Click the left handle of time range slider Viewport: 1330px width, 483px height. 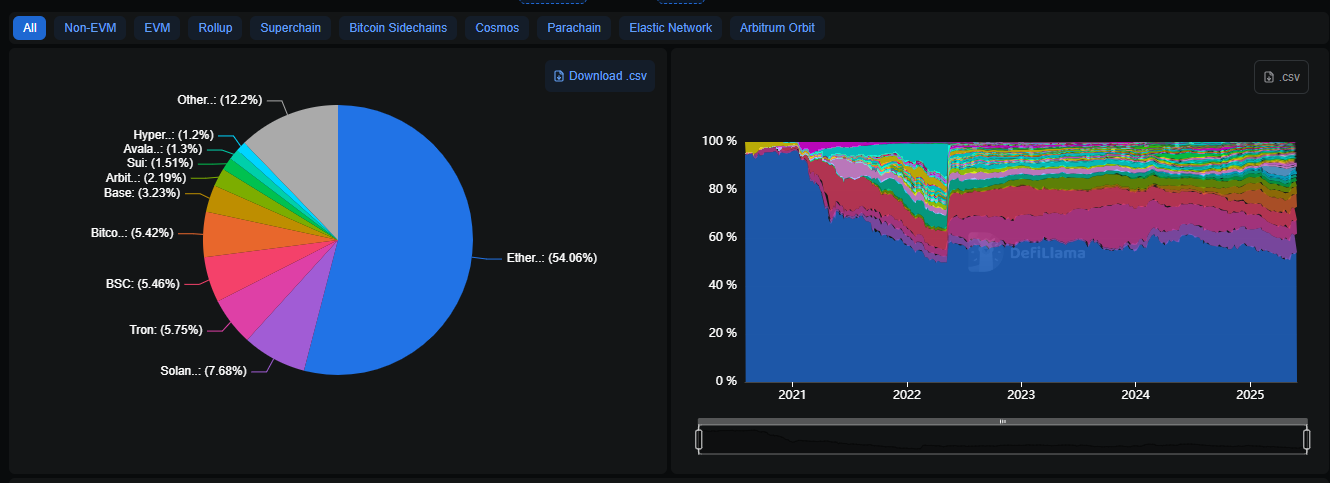pos(699,439)
